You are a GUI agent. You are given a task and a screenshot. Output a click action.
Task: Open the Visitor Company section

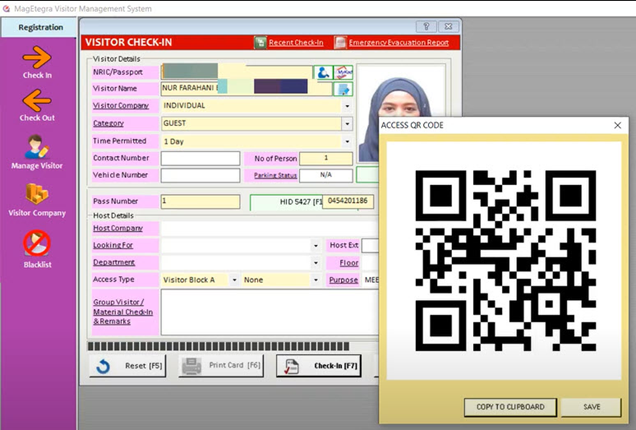coord(37,198)
